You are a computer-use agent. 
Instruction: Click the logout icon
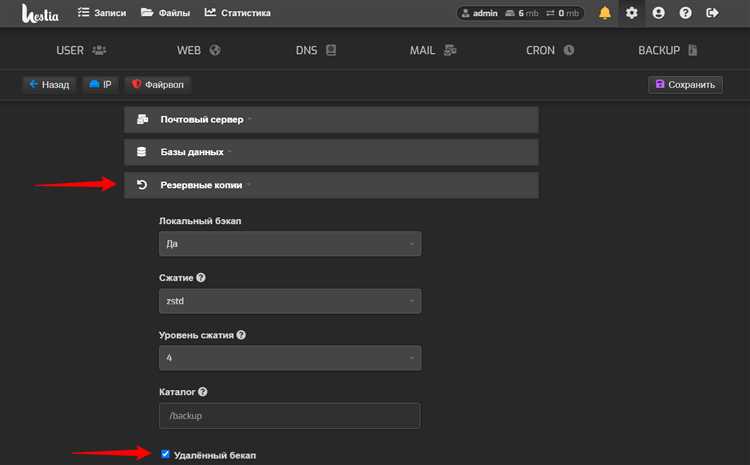coord(712,13)
